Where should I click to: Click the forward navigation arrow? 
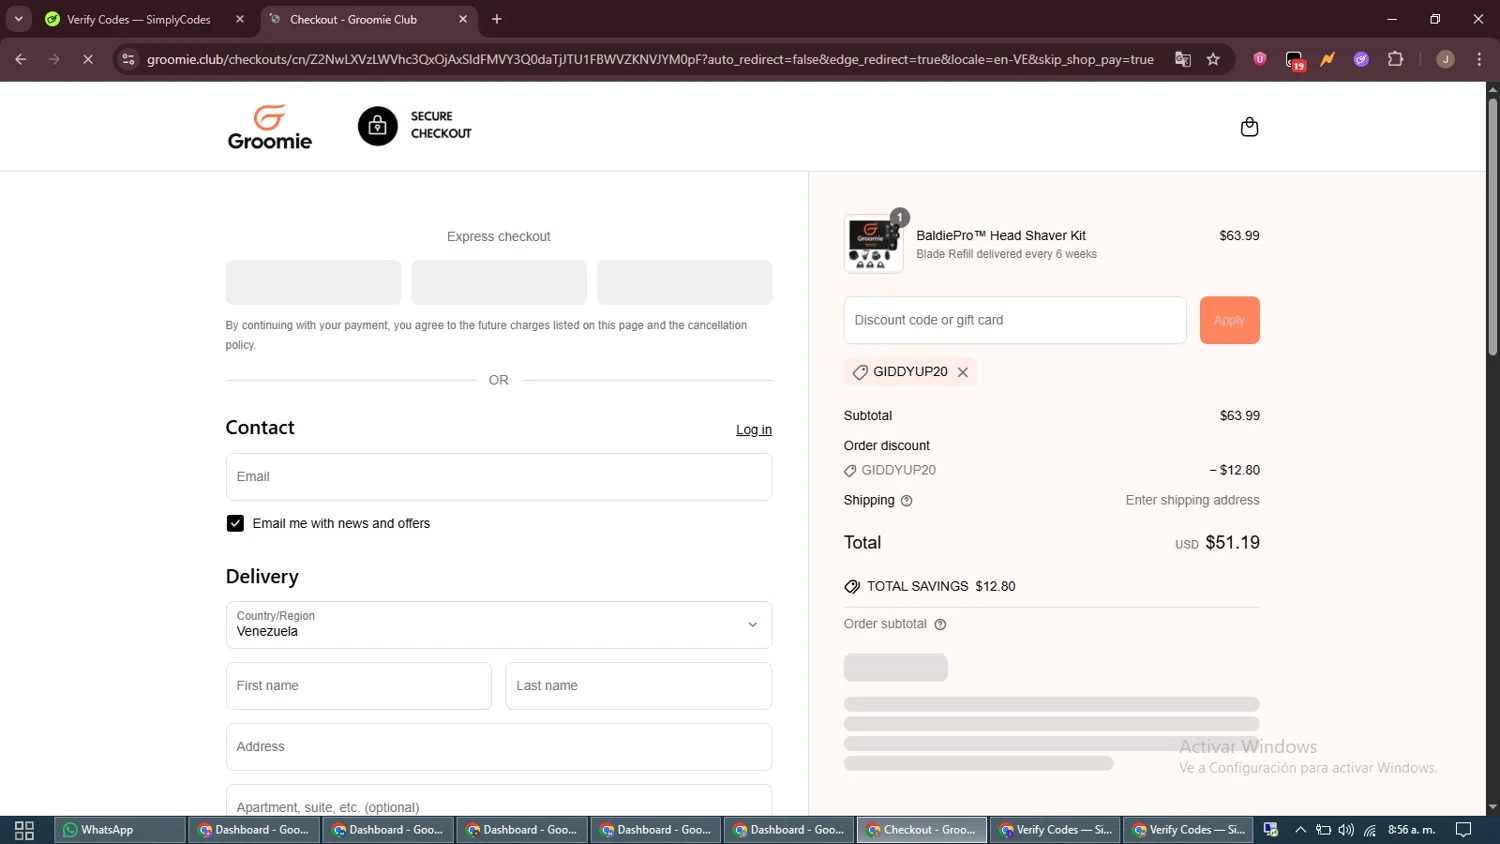[54, 60]
